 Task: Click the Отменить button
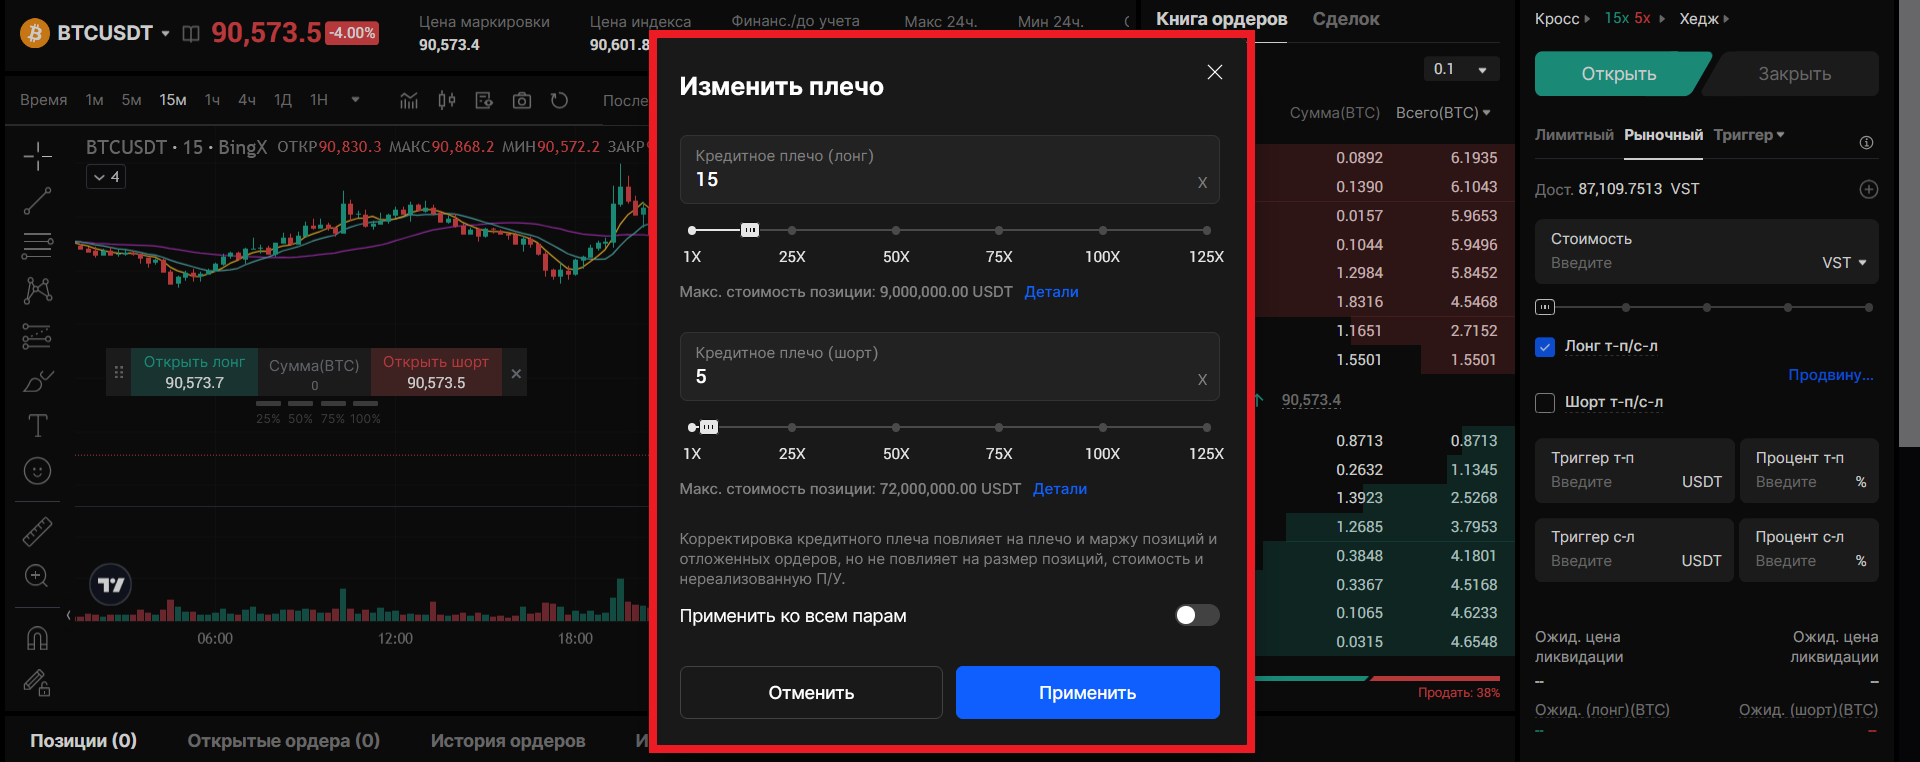(811, 693)
